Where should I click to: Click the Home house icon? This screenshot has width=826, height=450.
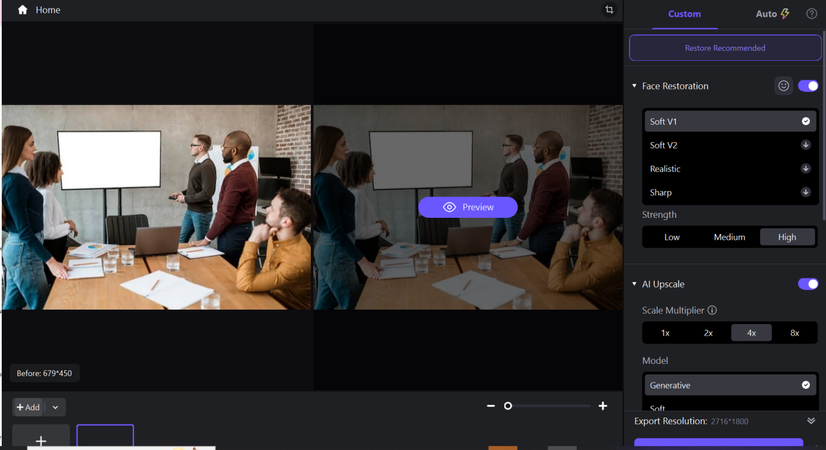[x=22, y=9]
